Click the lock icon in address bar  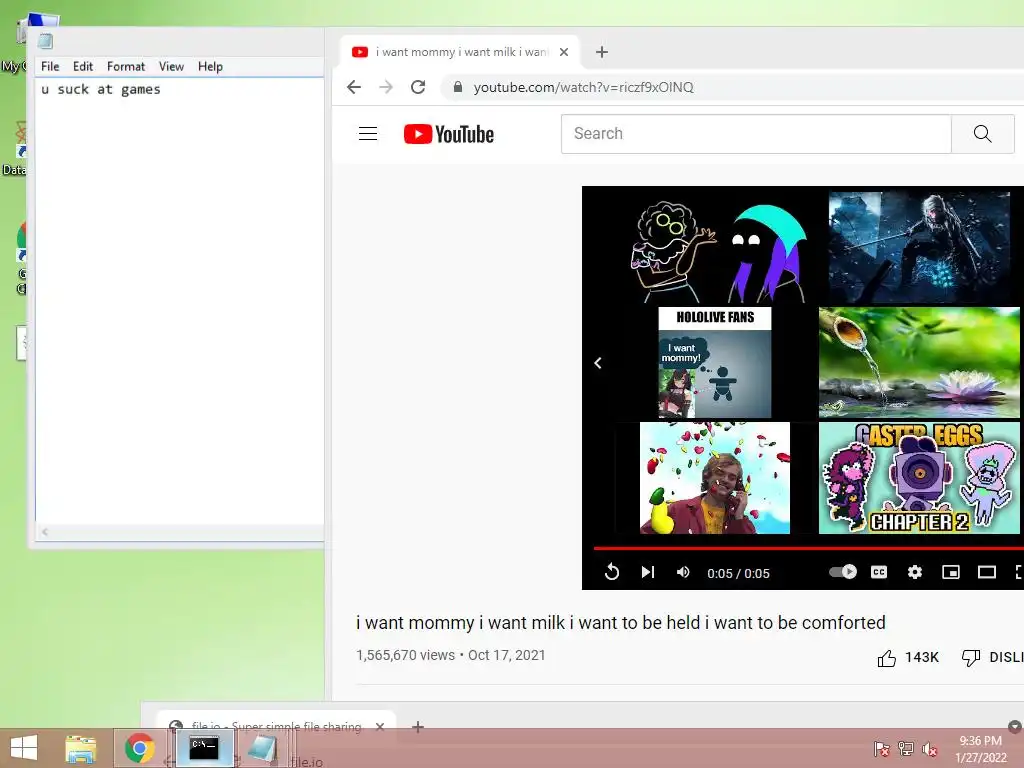tap(458, 87)
